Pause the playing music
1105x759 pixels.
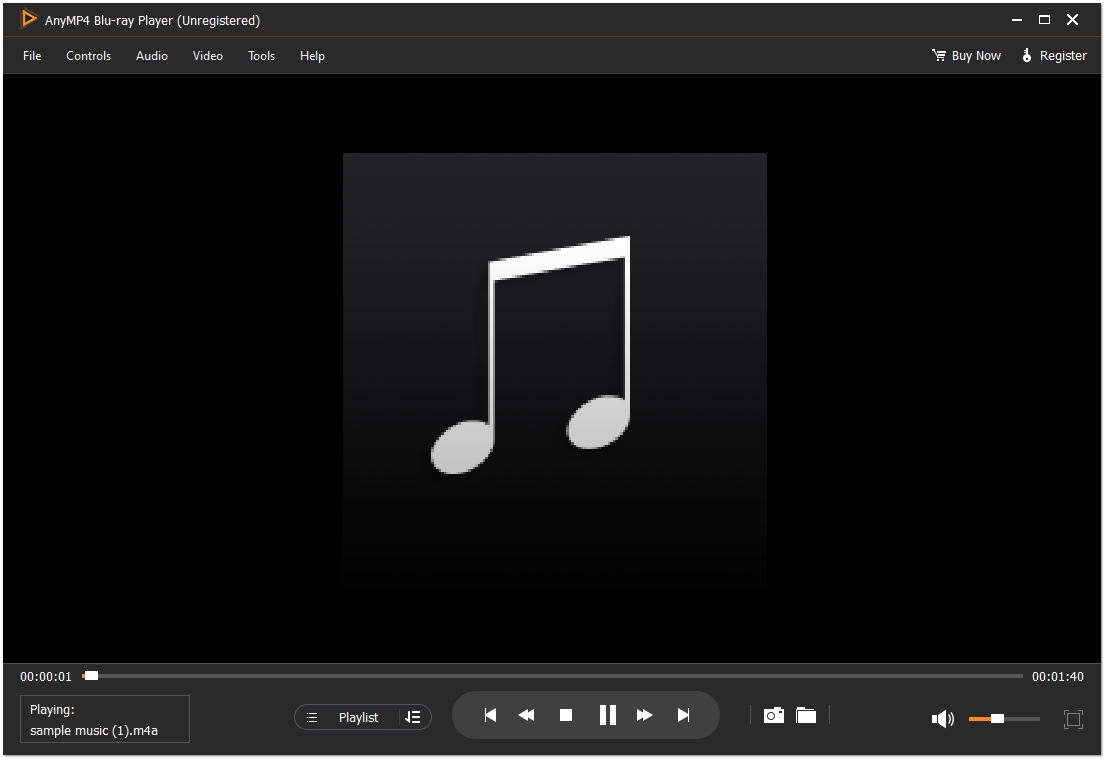coord(607,714)
